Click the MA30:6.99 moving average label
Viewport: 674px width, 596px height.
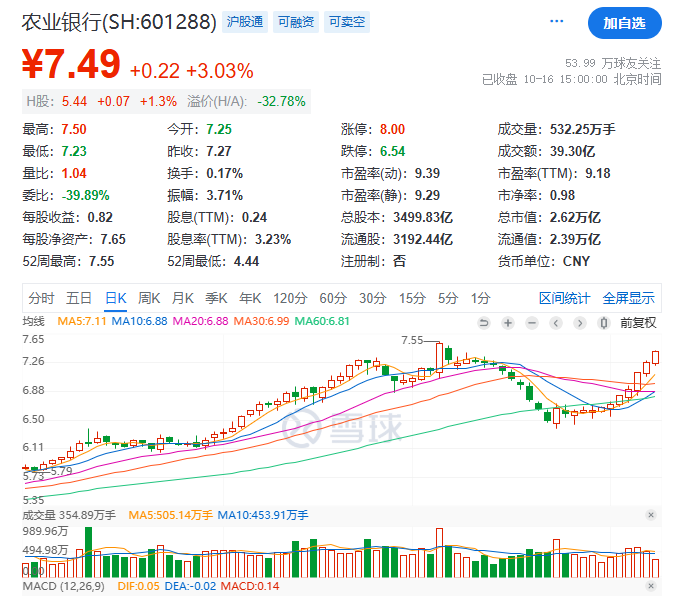pyautogui.click(x=261, y=321)
